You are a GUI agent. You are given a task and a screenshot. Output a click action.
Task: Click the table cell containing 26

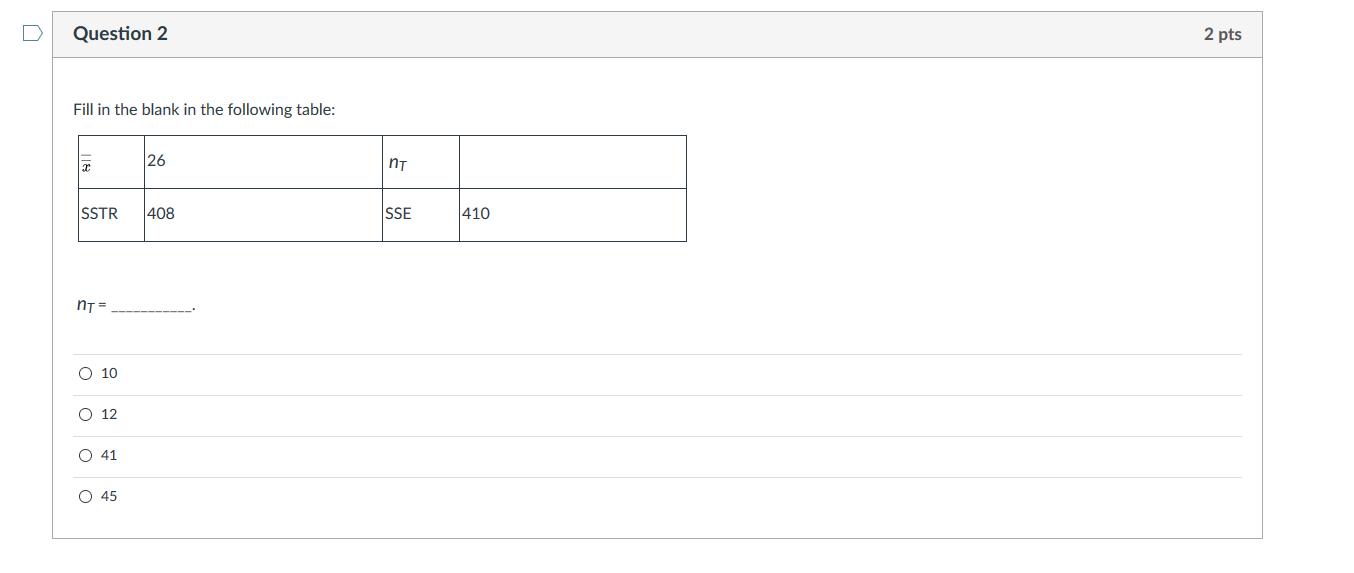pyautogui.click(x=263, y=162)
